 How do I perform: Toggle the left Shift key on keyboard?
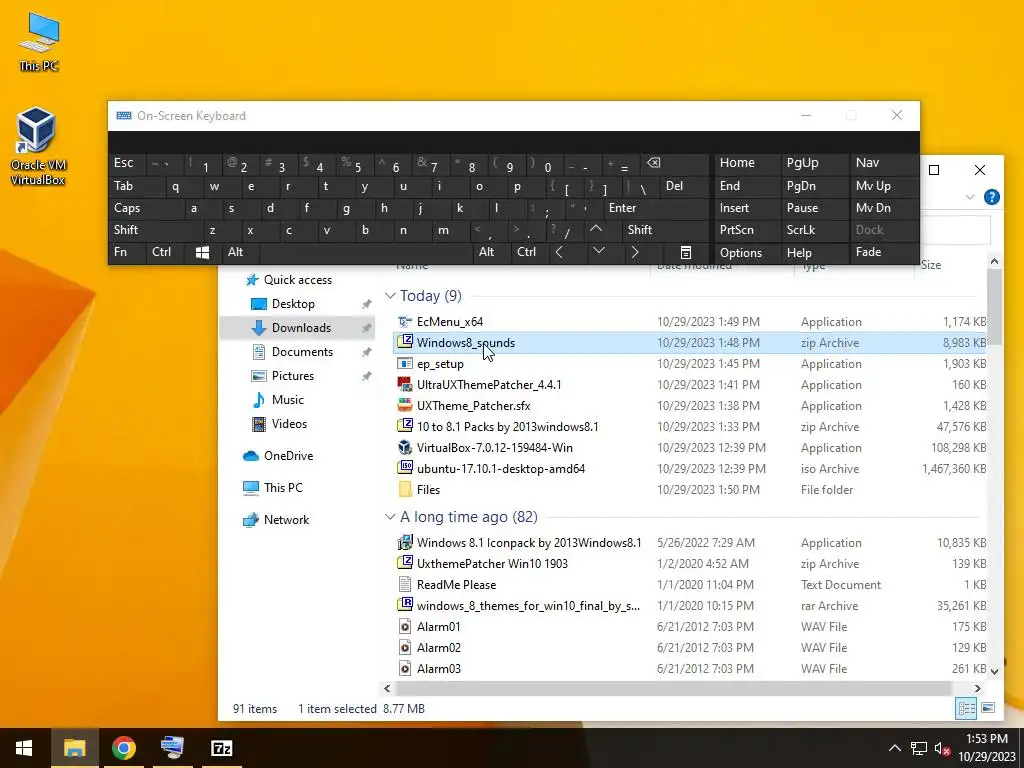pyautogui.click(x=156, y=230)
